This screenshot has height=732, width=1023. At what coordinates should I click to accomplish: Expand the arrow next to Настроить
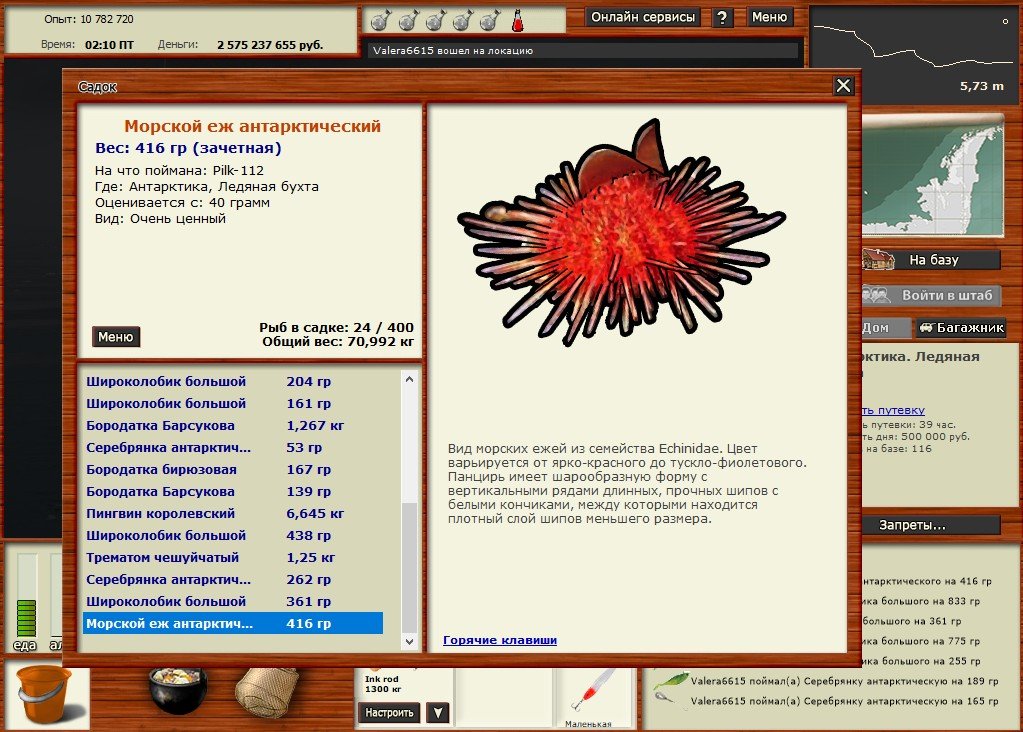point(437,712)
